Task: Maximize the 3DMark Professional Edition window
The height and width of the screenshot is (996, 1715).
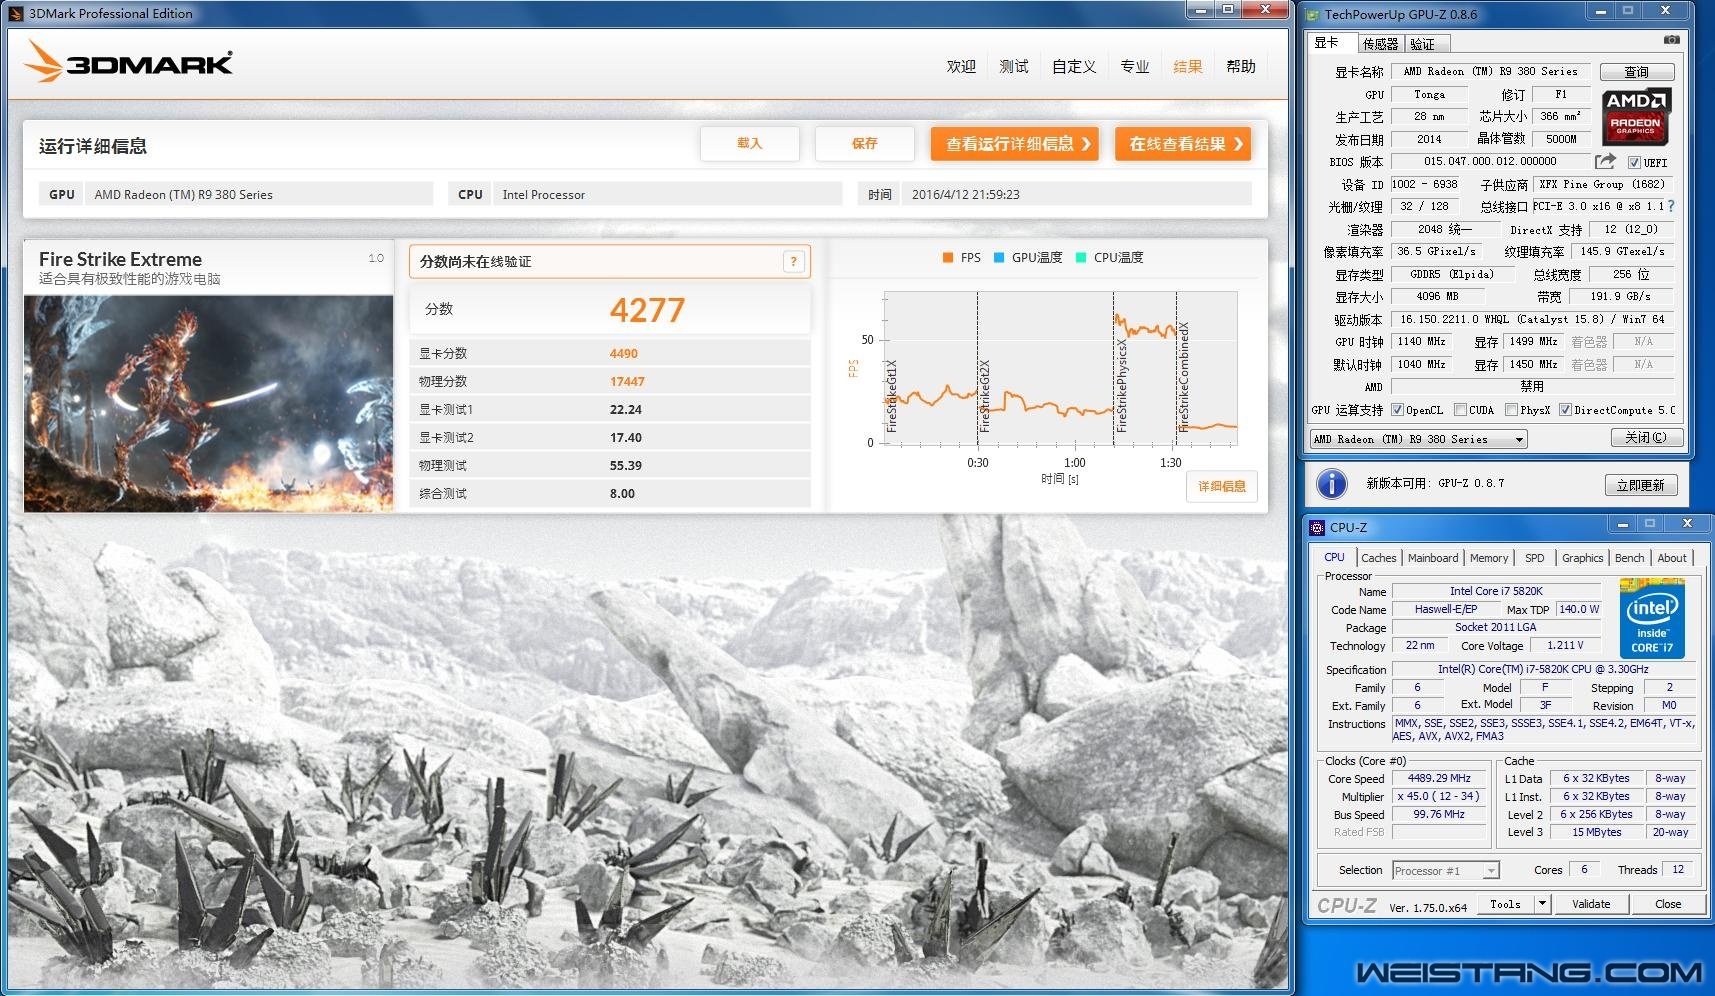Action: 1227,9
